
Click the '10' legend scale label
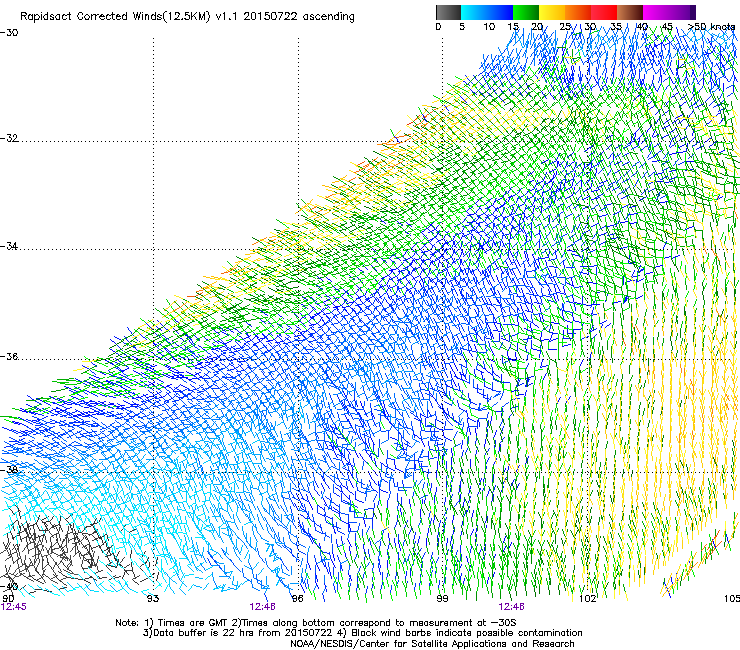tap(489, 27)
